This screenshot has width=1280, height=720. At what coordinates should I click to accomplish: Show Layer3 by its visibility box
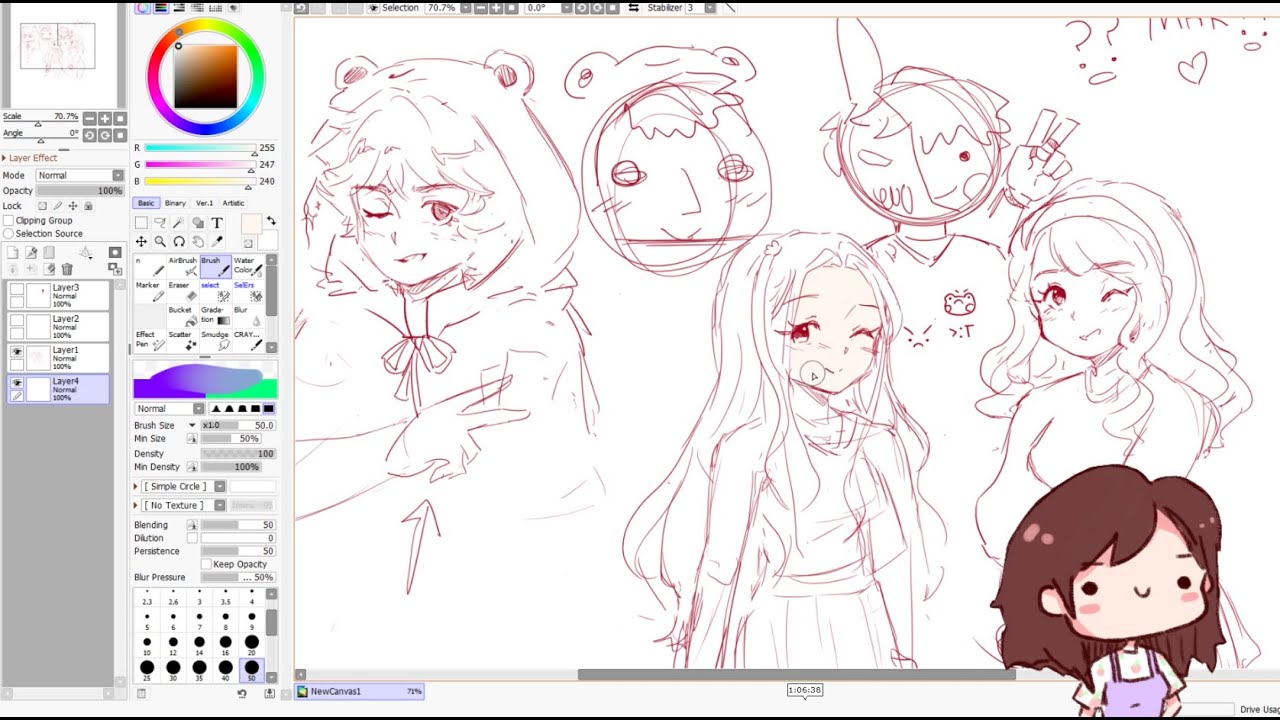(17, 289)
